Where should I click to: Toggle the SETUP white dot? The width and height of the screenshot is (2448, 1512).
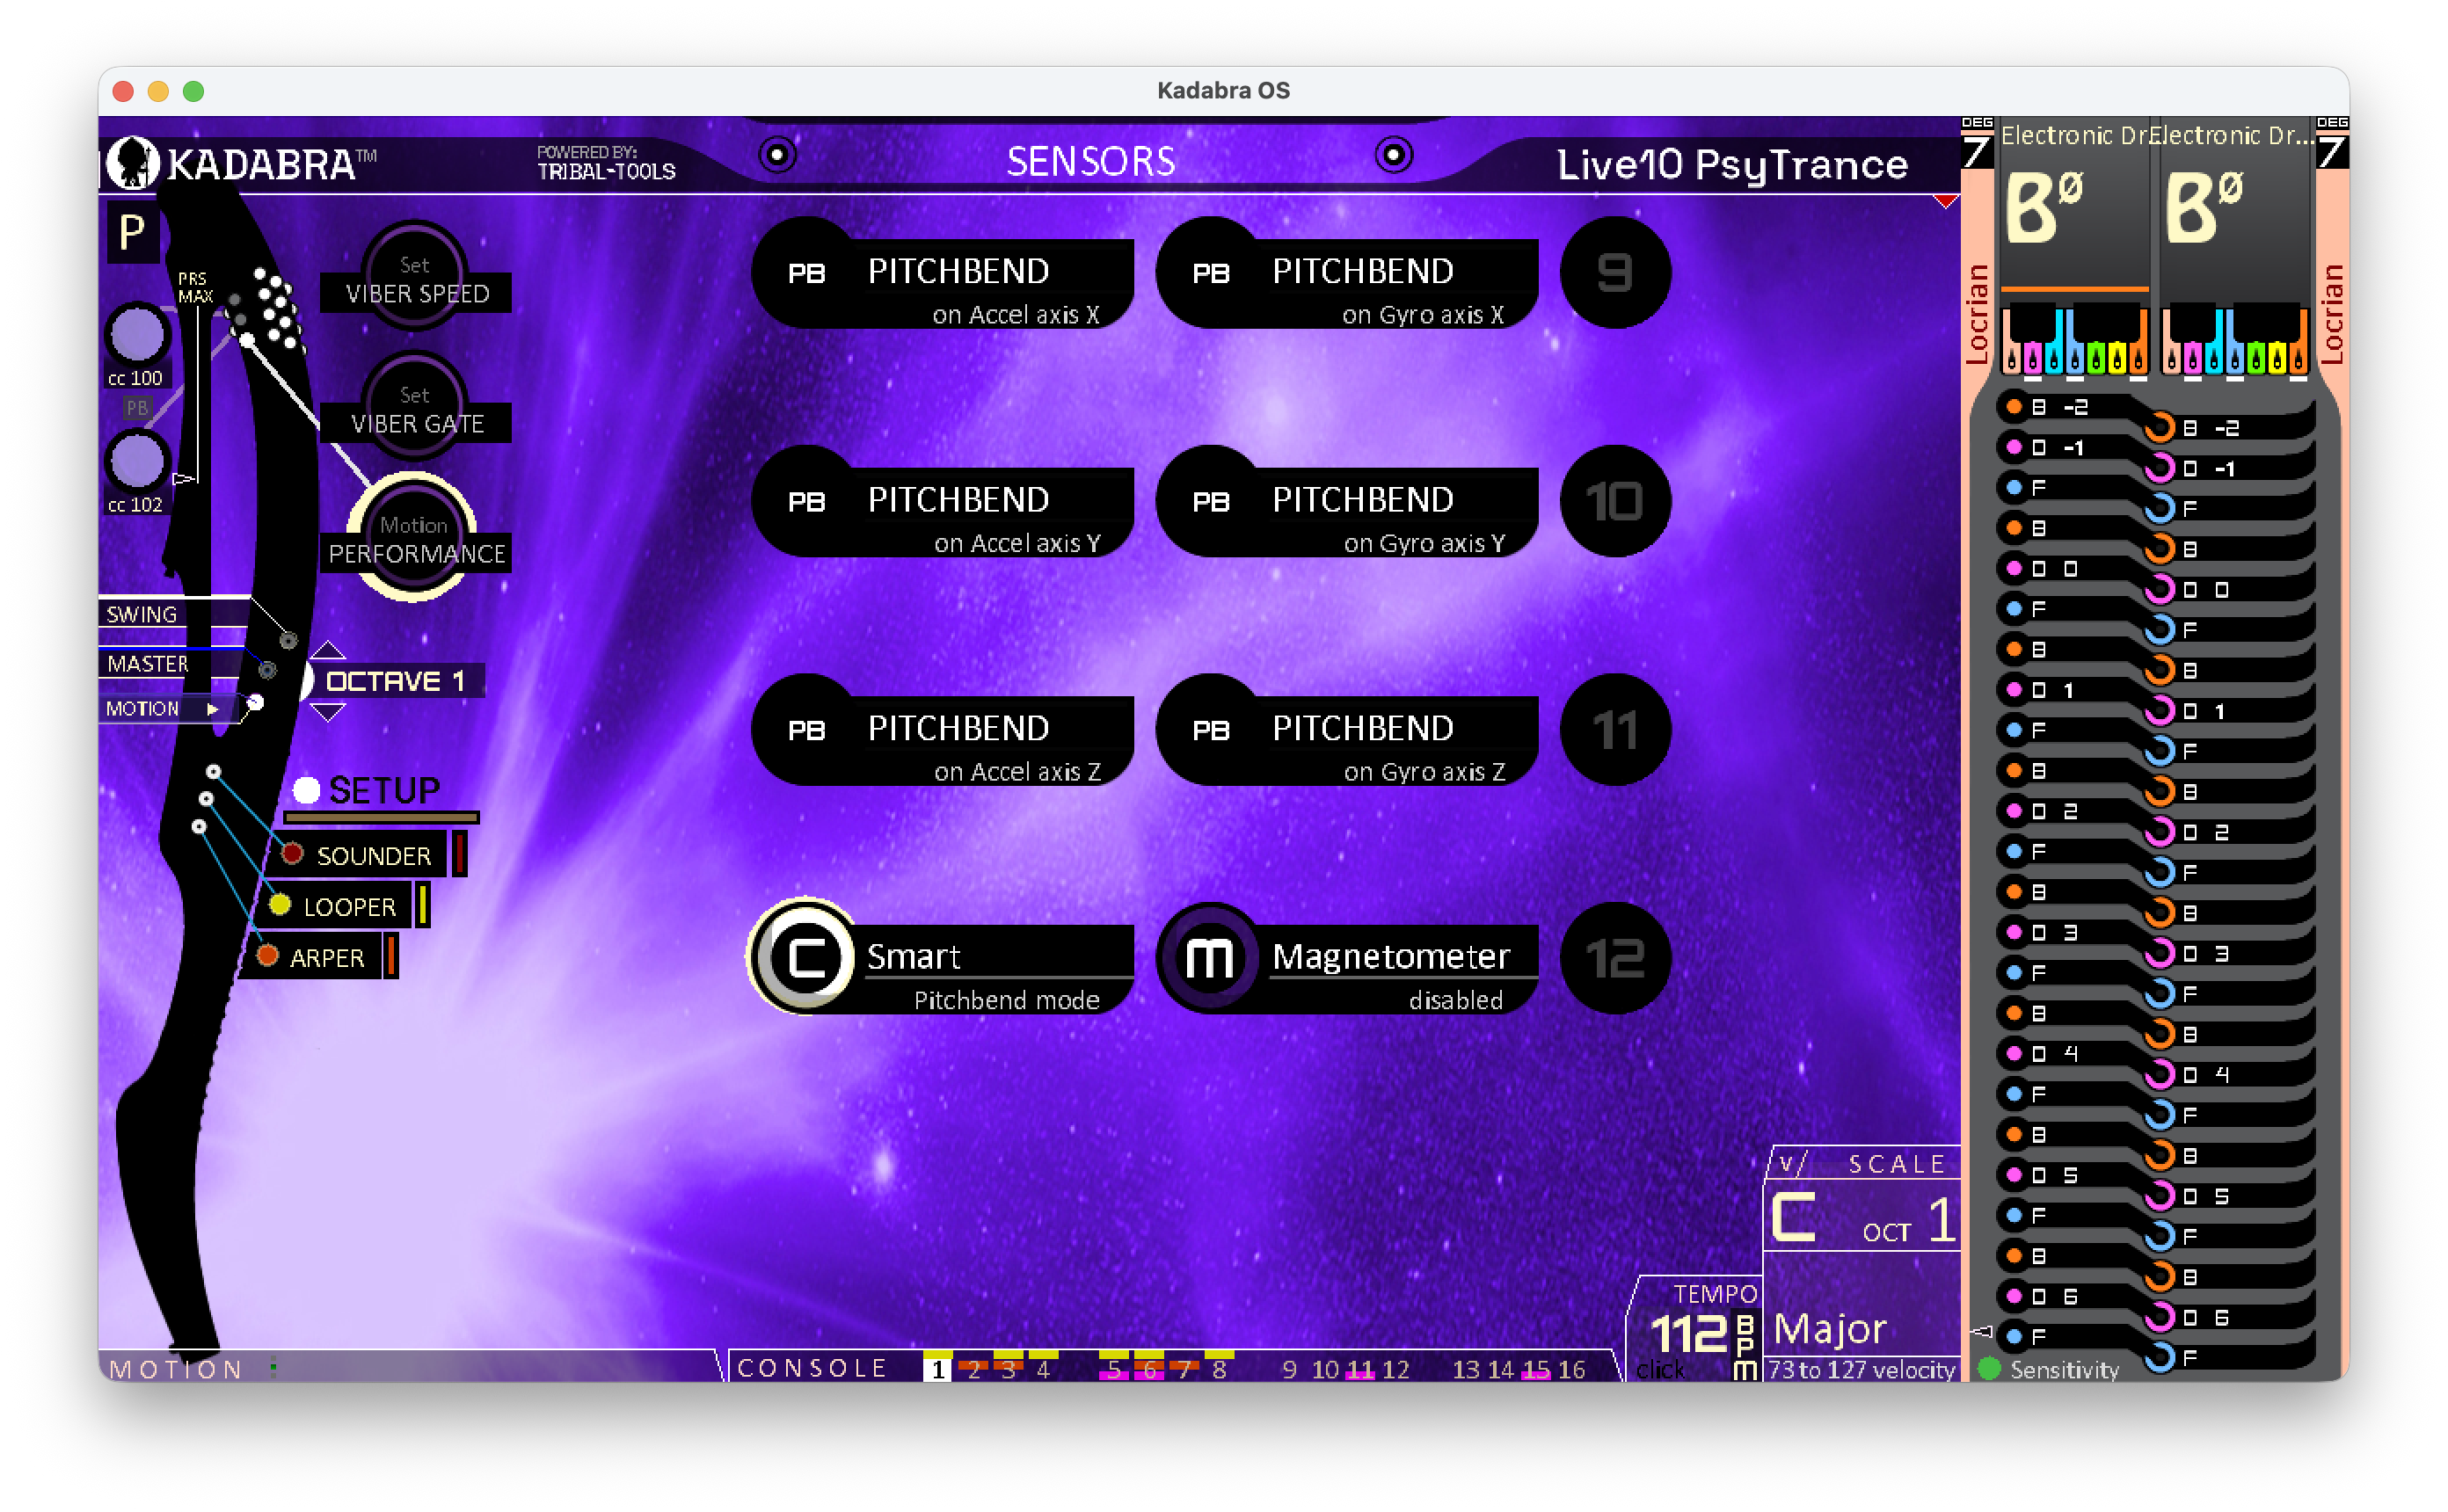[306, 790]
